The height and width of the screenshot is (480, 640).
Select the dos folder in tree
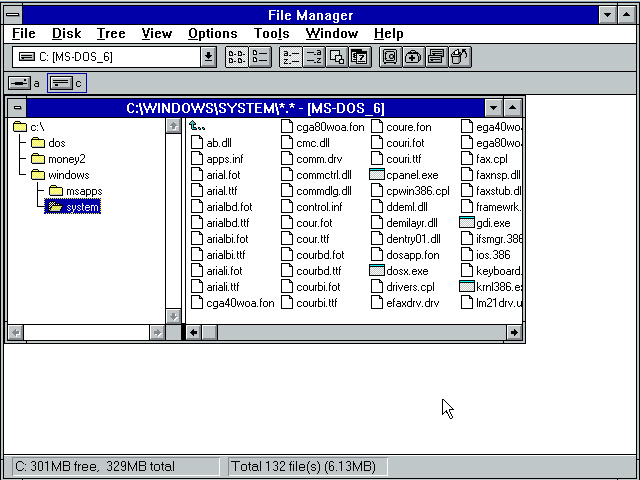[48, 143]
